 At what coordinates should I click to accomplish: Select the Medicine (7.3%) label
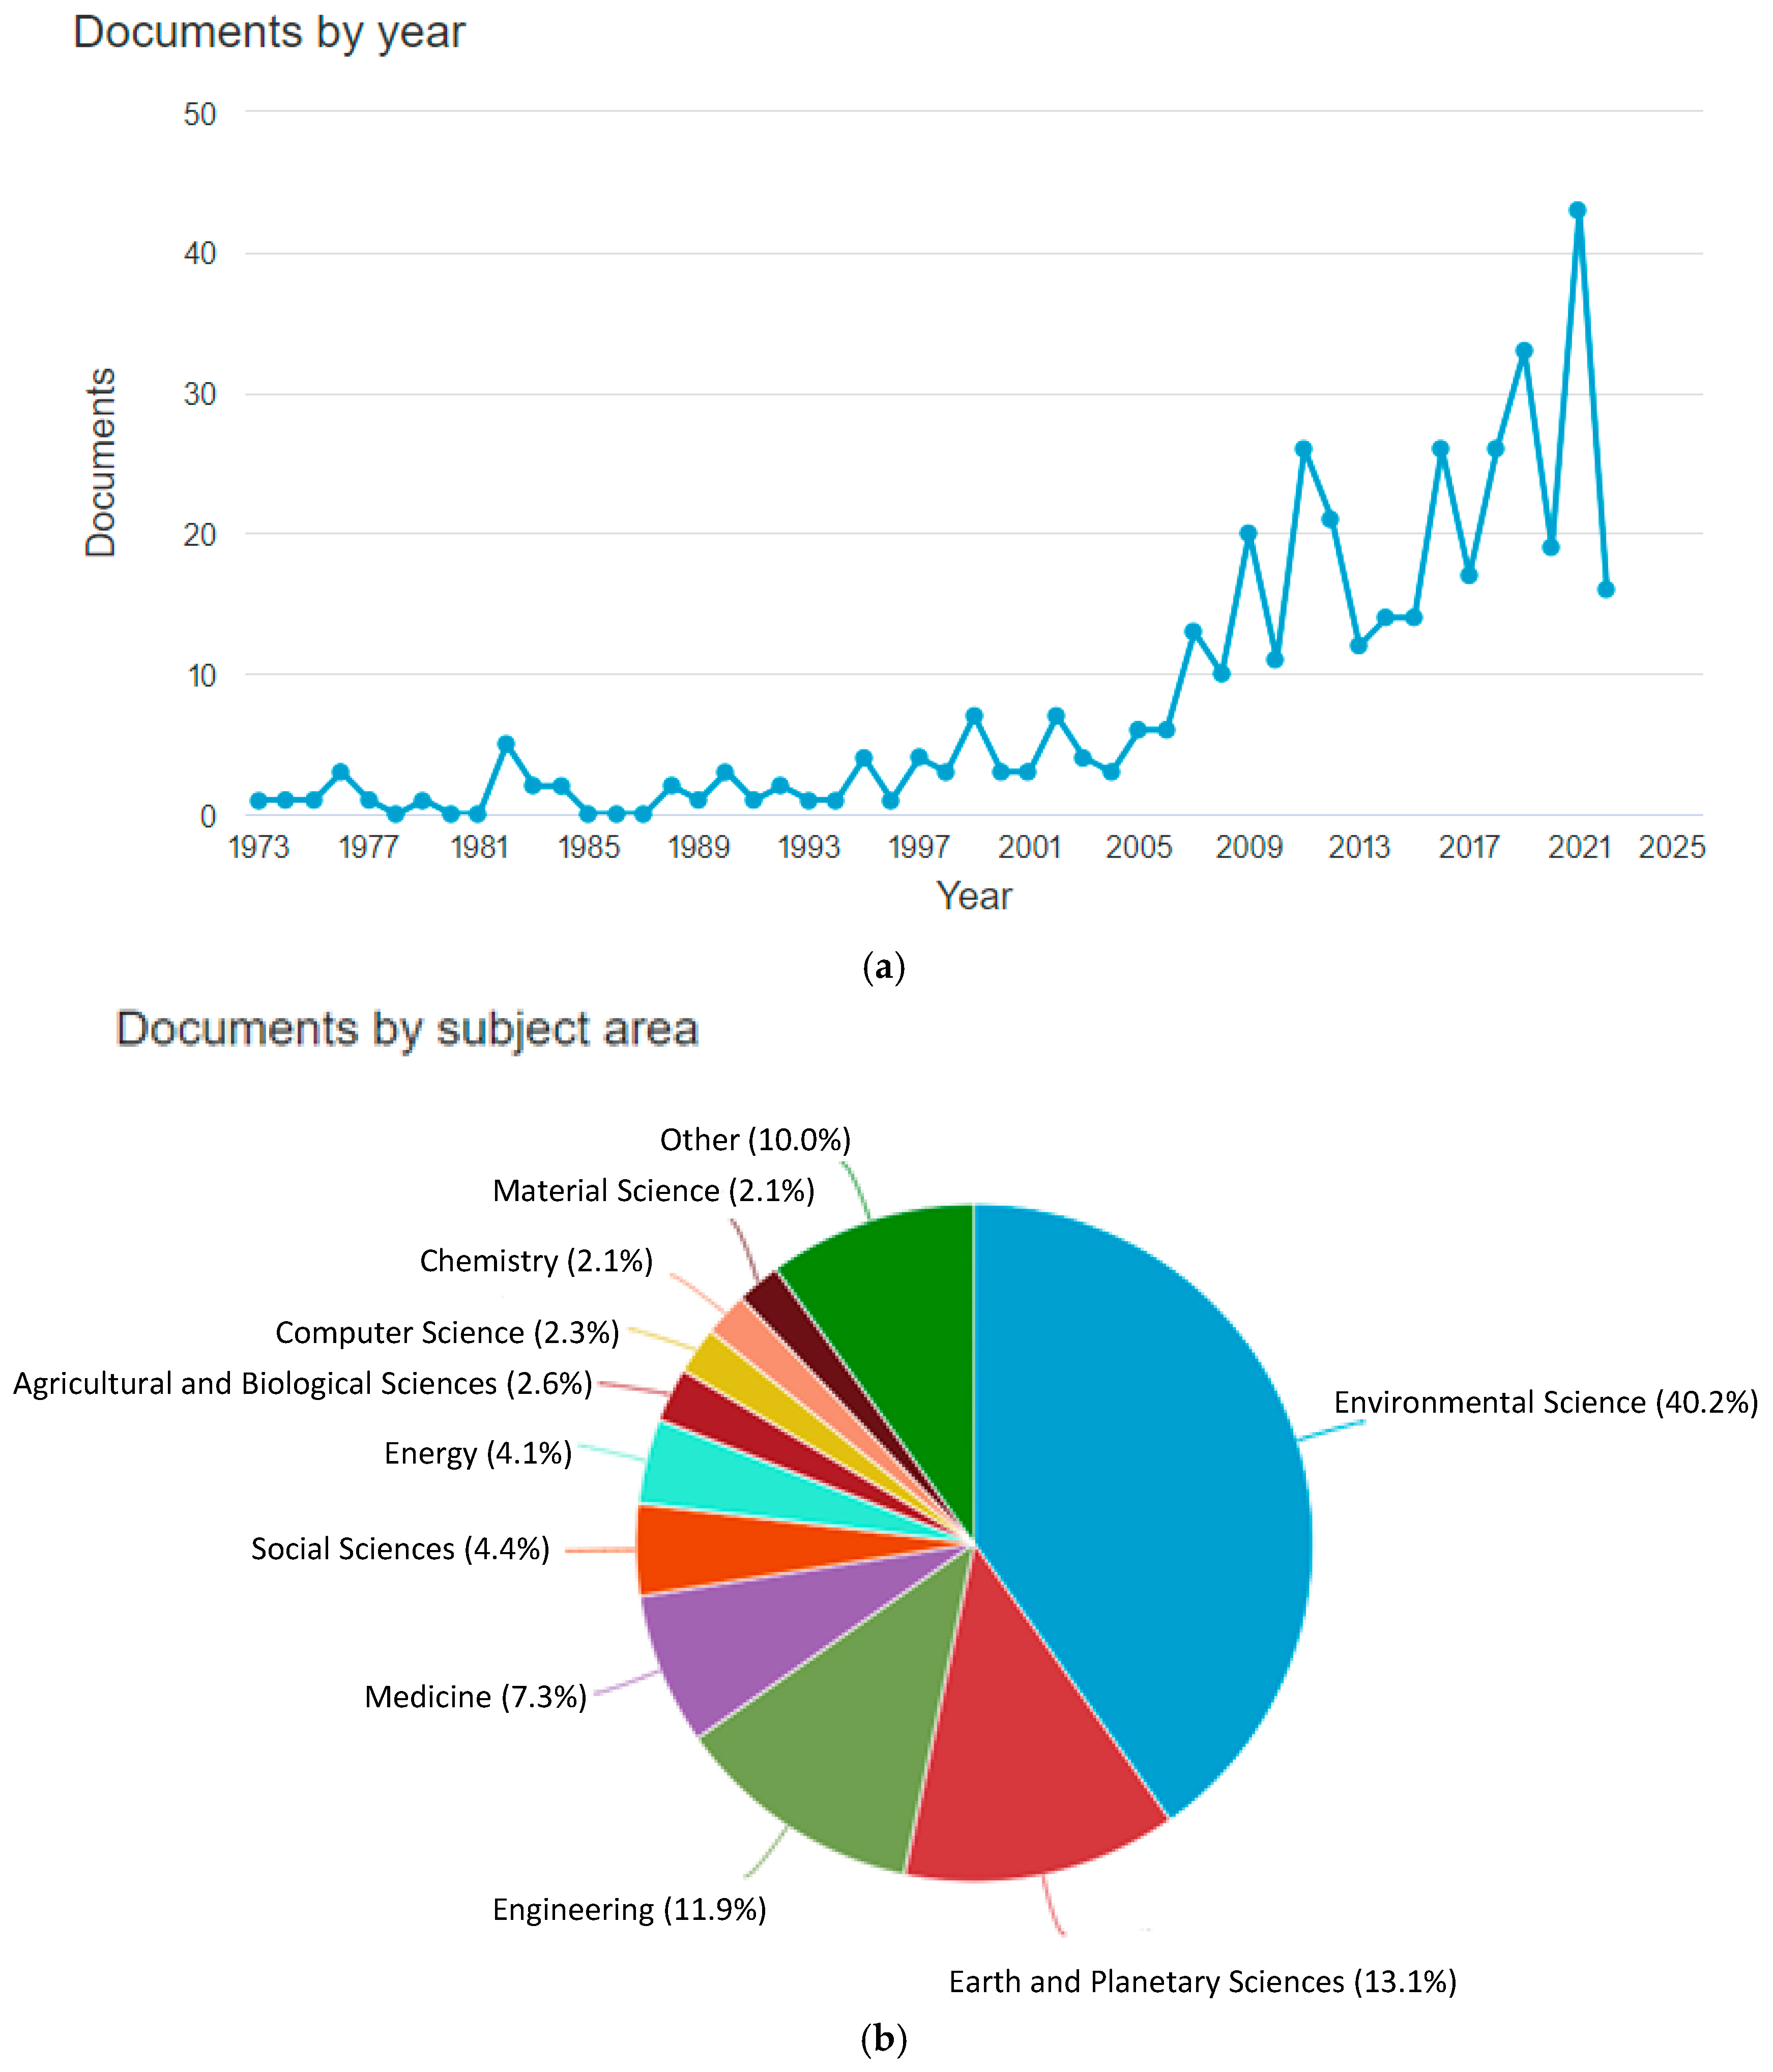[475, 1696]
